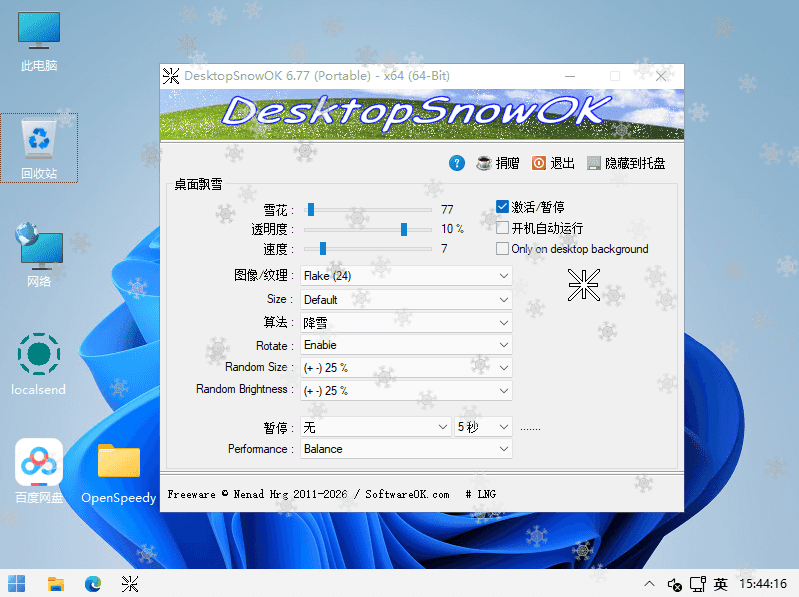Close the DesktopSnowOK window

coord(661,76)
